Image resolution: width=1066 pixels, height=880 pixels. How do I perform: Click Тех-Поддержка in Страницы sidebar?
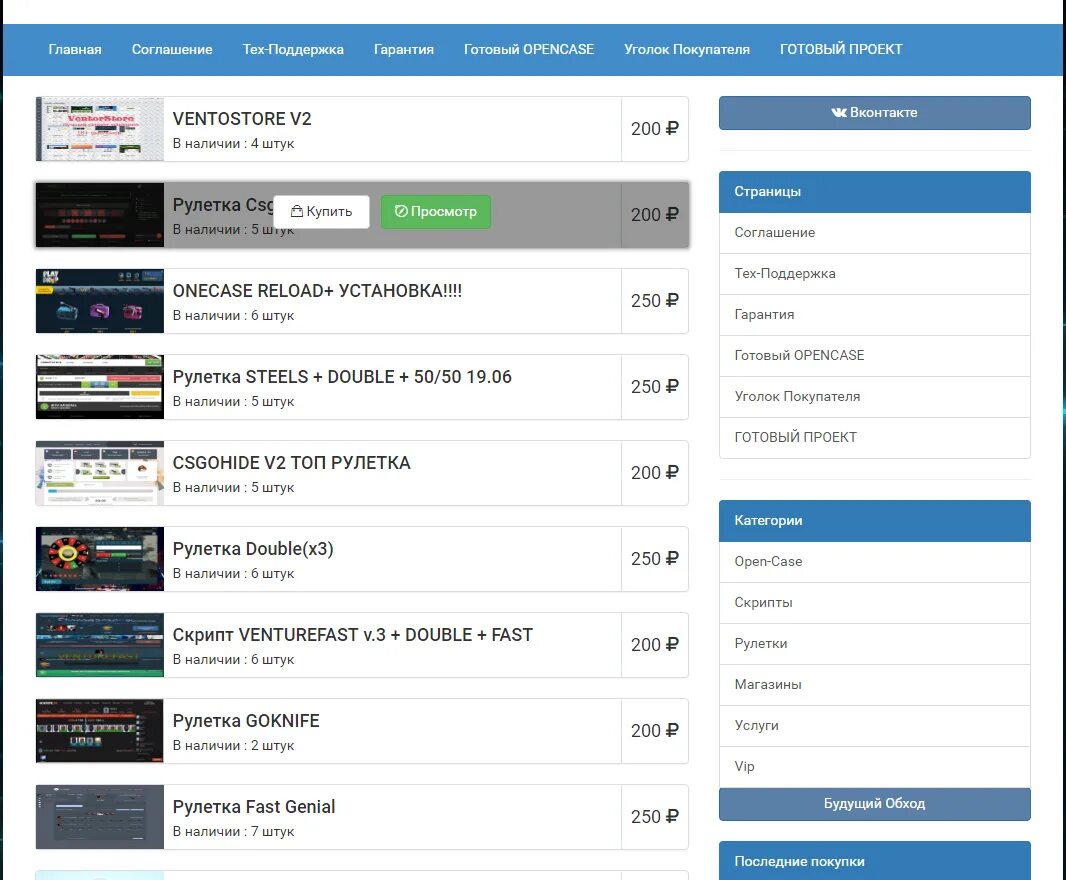(874, 274)
